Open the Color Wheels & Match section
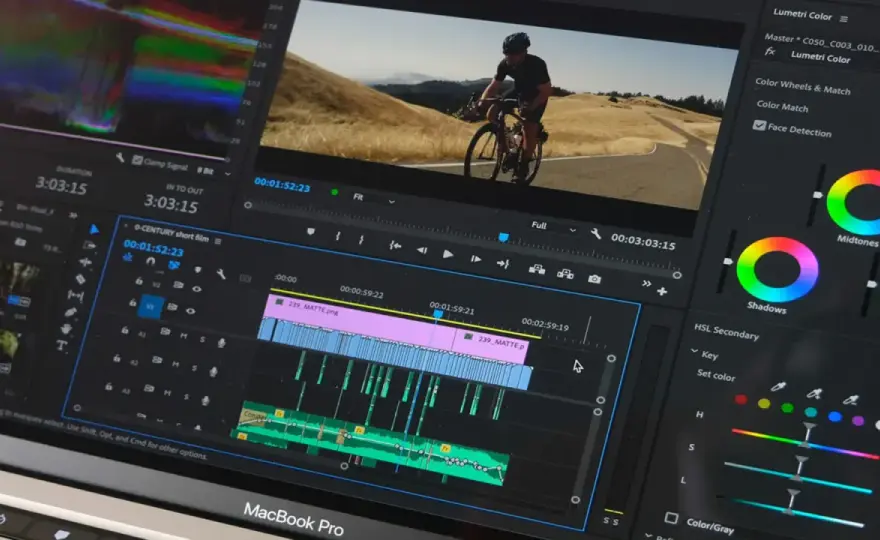 (x=803, y=86)
